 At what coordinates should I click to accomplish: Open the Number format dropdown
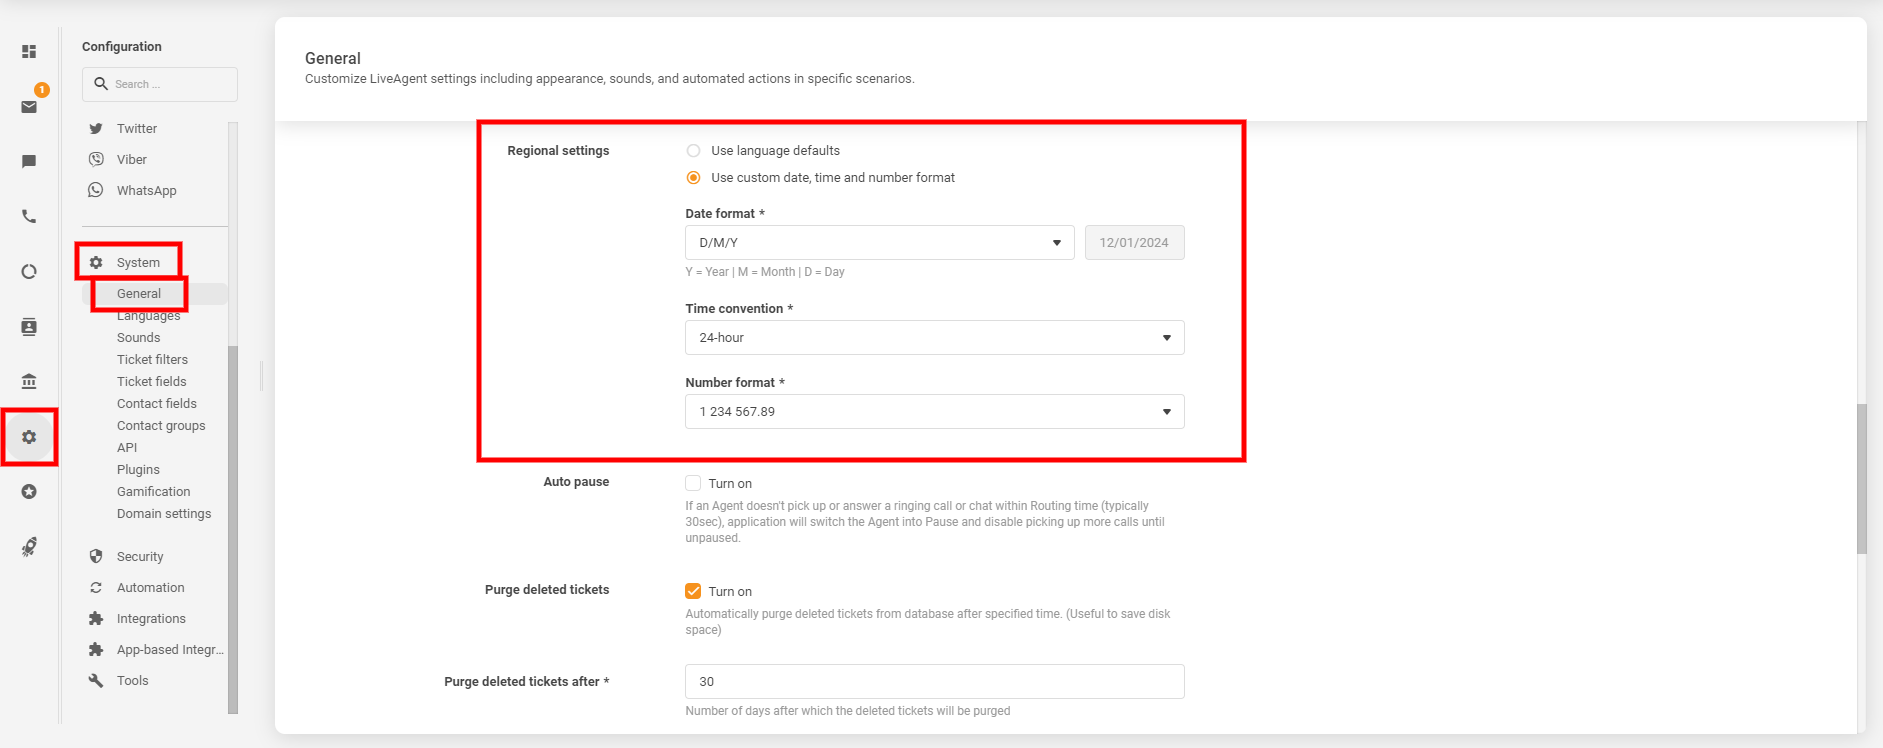(x=934, y=412)
